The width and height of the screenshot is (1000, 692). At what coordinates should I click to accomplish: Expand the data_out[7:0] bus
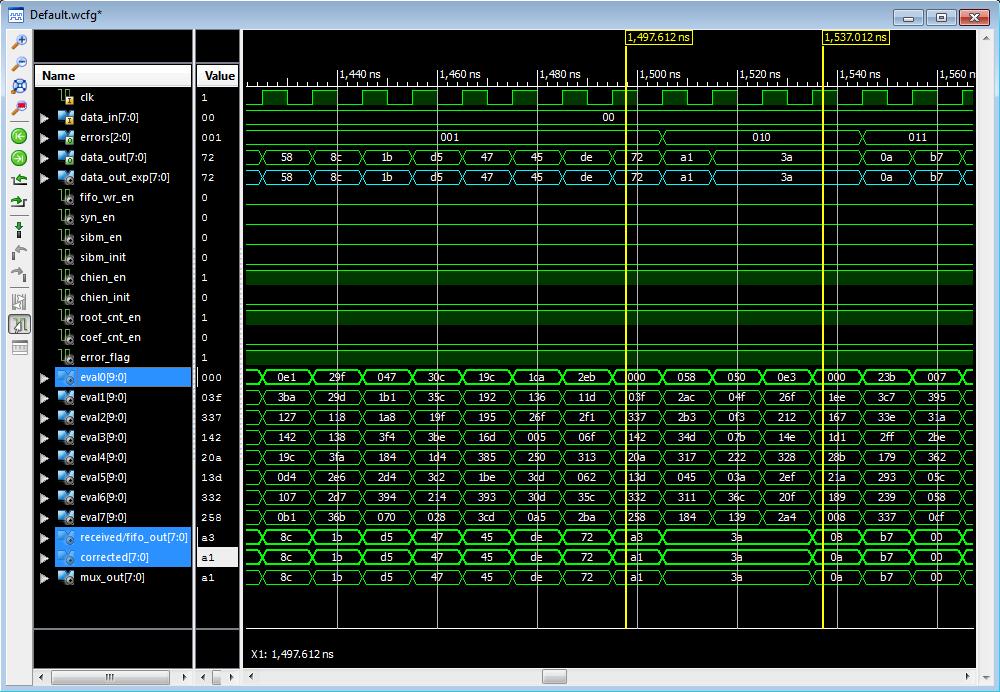click(x=44, y=158)
